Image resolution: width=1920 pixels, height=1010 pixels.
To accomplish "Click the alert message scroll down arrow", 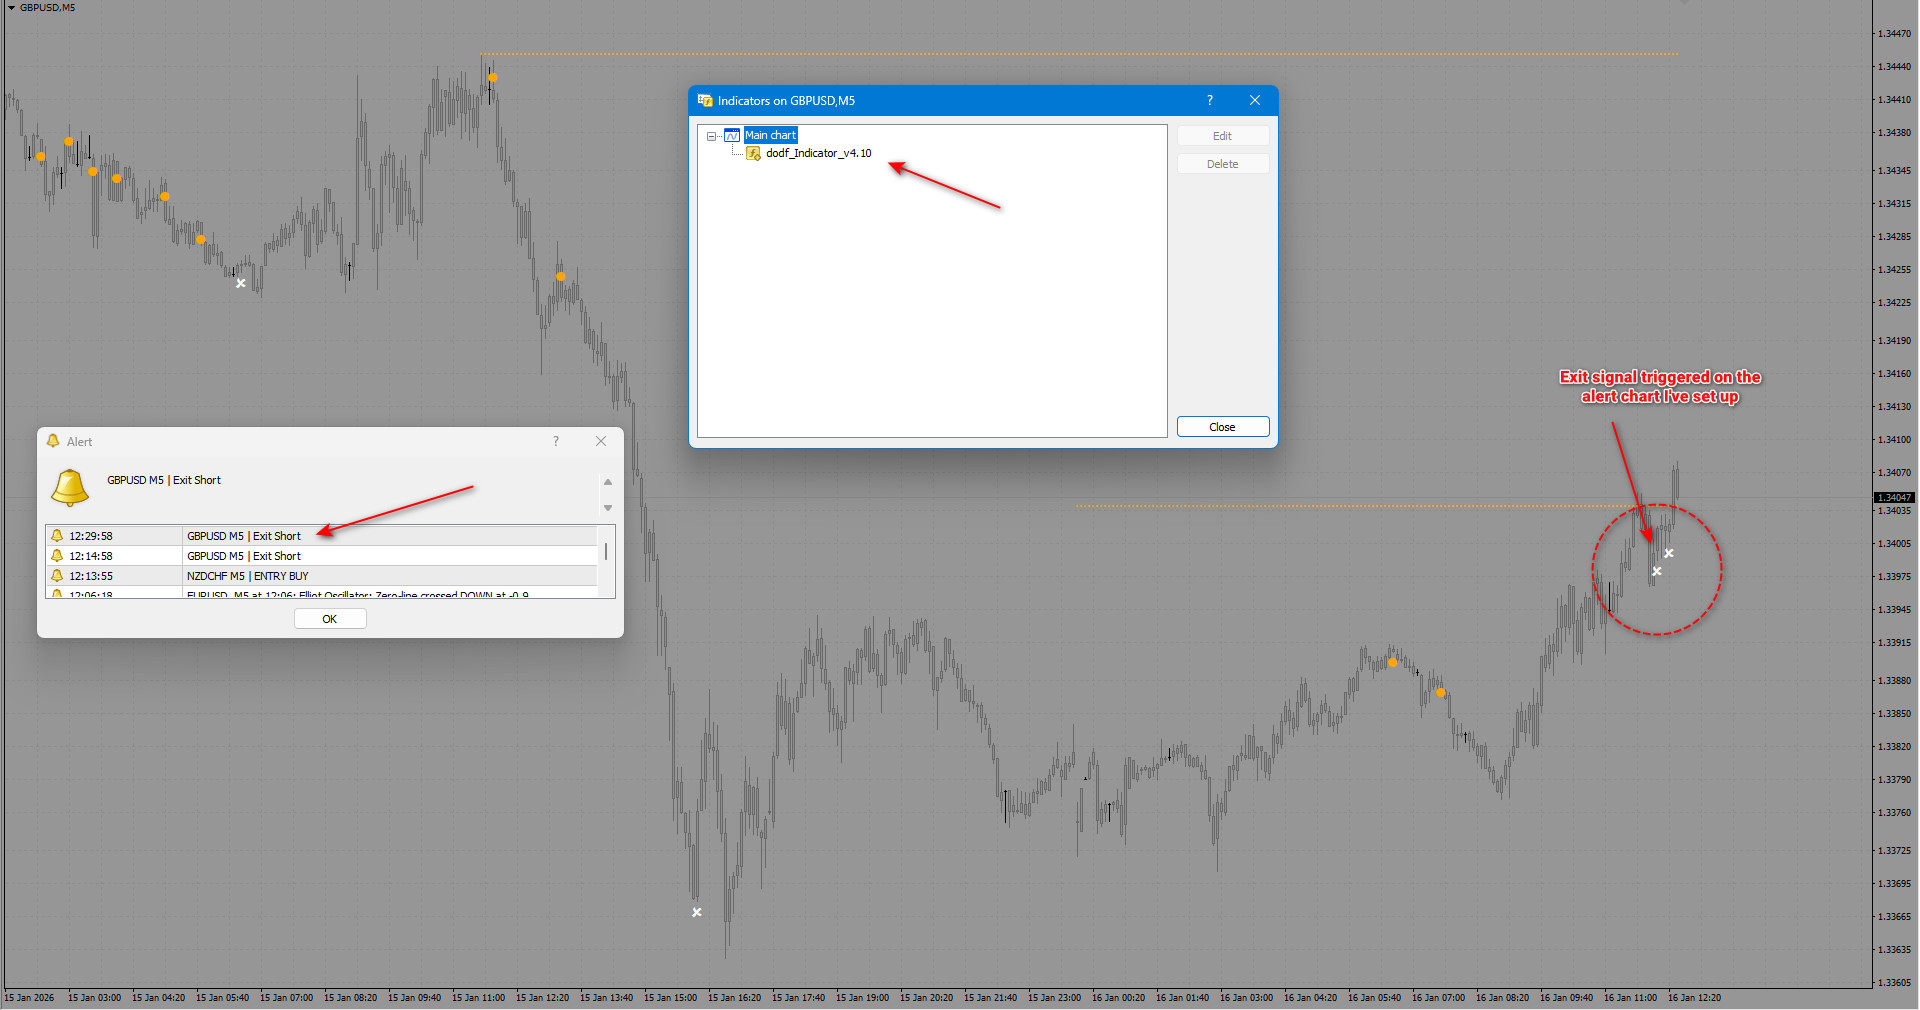I will point(608,508).
